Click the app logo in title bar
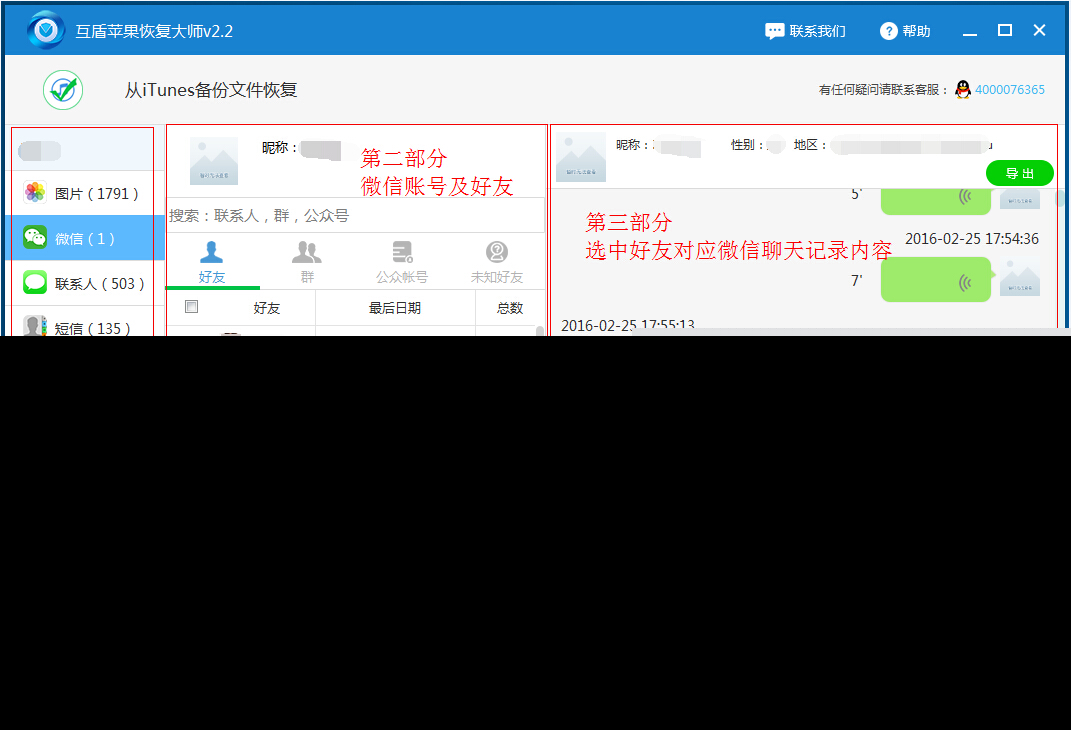1071x730 pixels. [46, 30]
